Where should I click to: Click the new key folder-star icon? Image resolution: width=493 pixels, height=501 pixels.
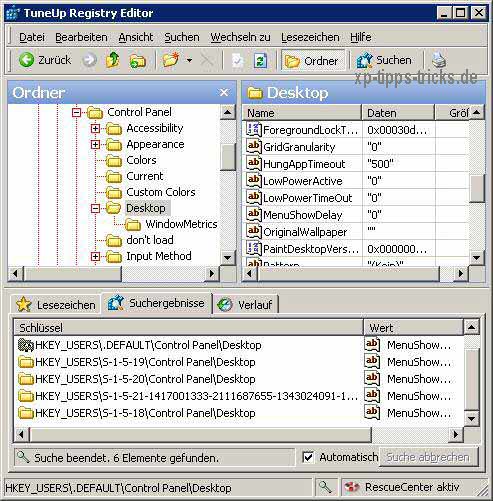[x=171, y=60]
